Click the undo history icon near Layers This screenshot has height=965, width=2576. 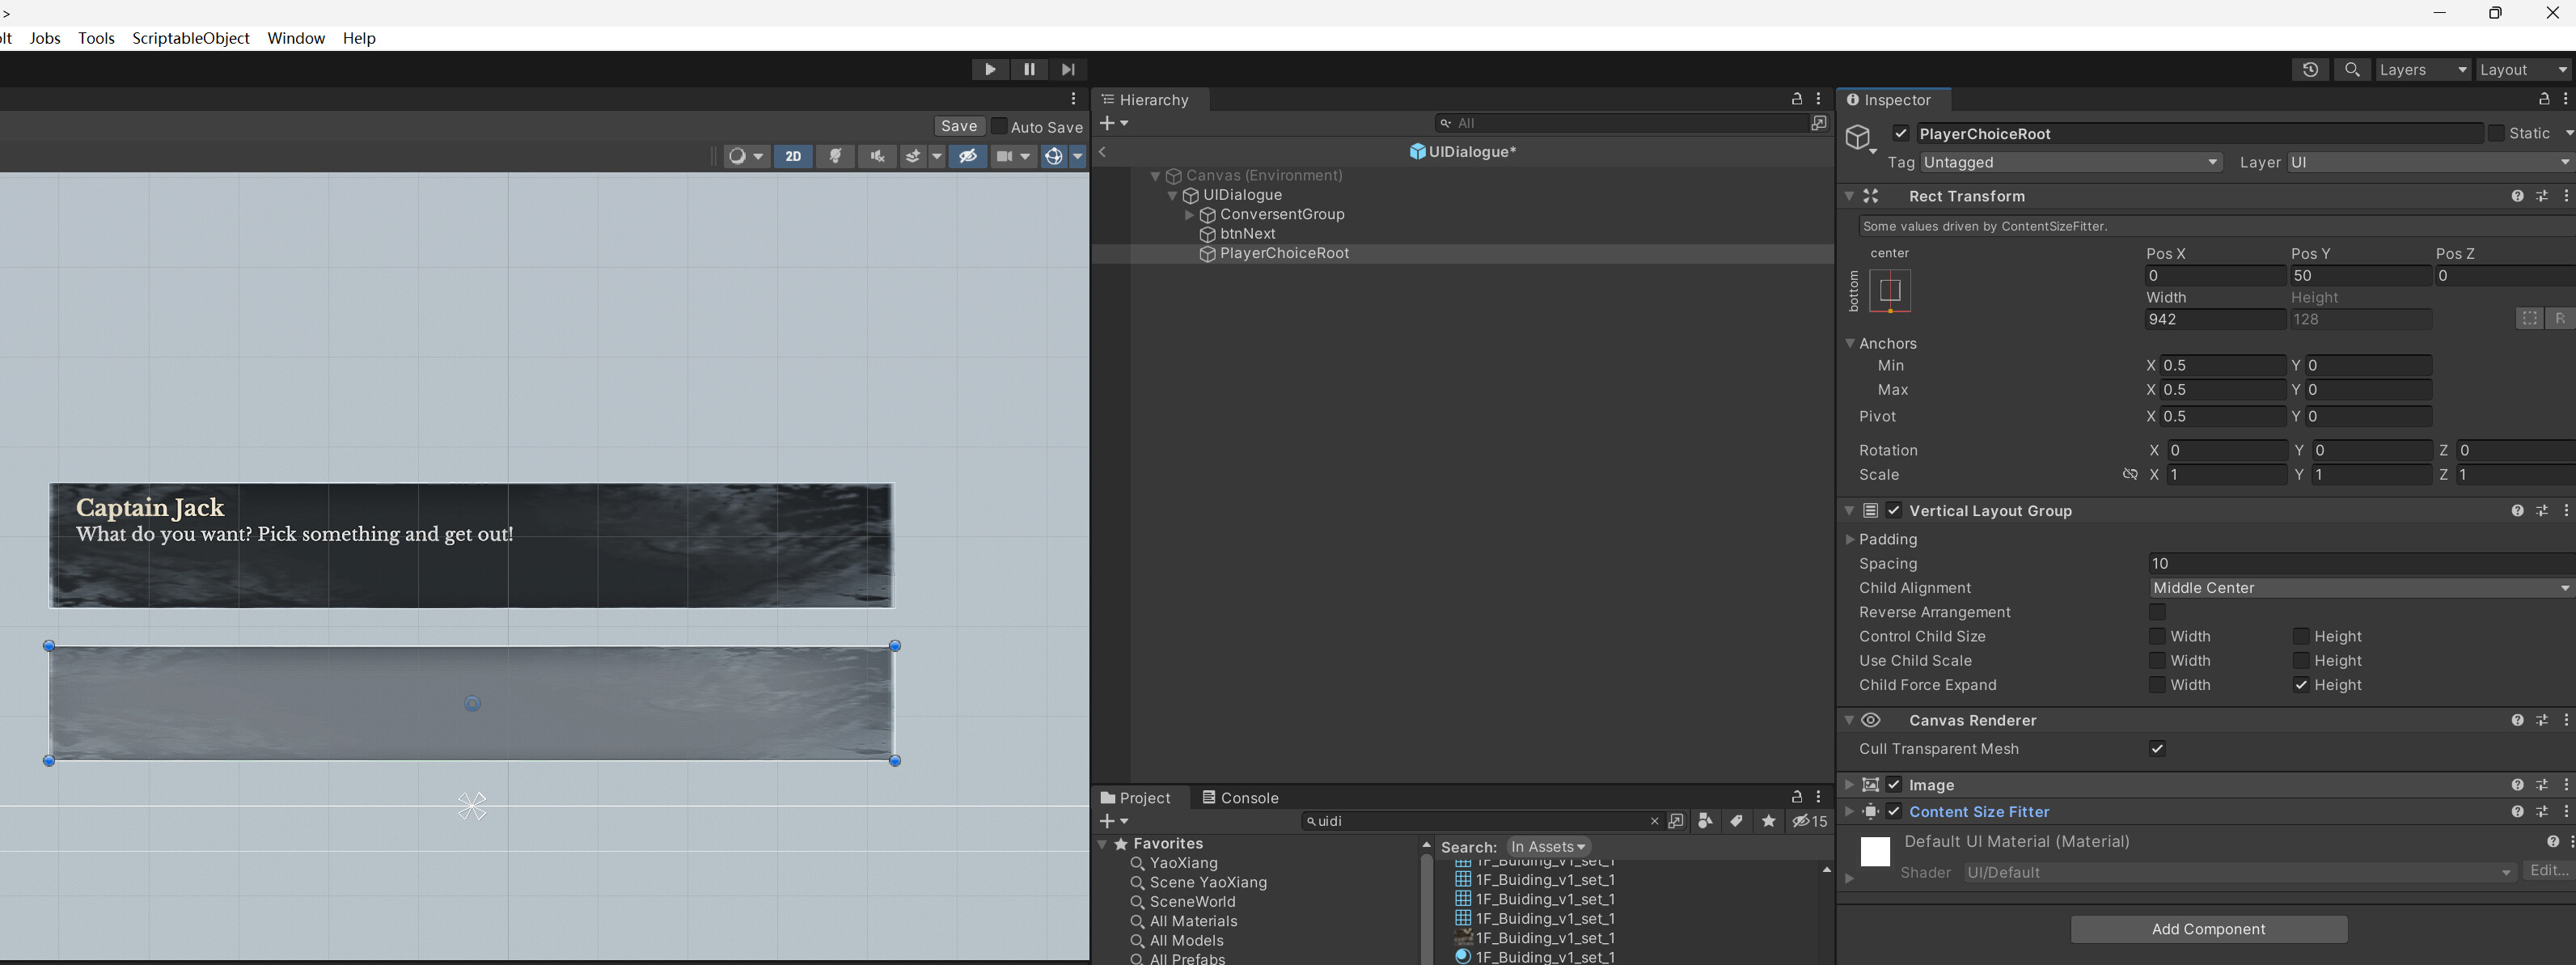click(x=2310, y=69)
